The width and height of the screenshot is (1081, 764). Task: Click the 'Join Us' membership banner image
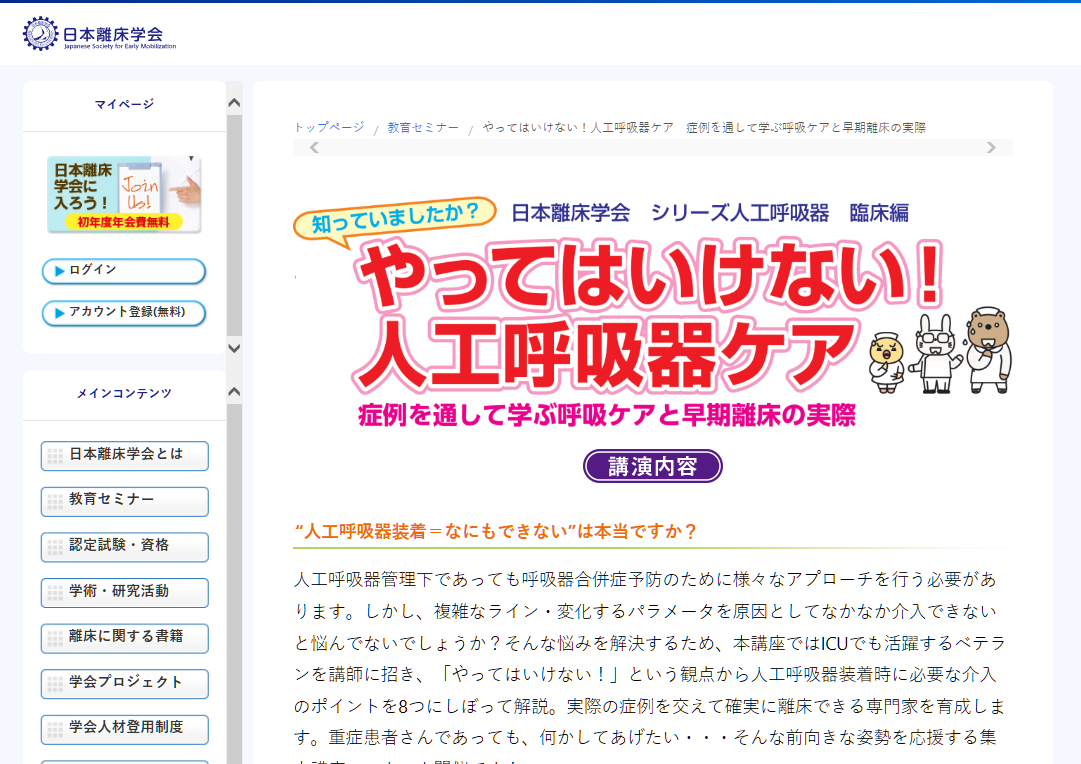point(124,194)
